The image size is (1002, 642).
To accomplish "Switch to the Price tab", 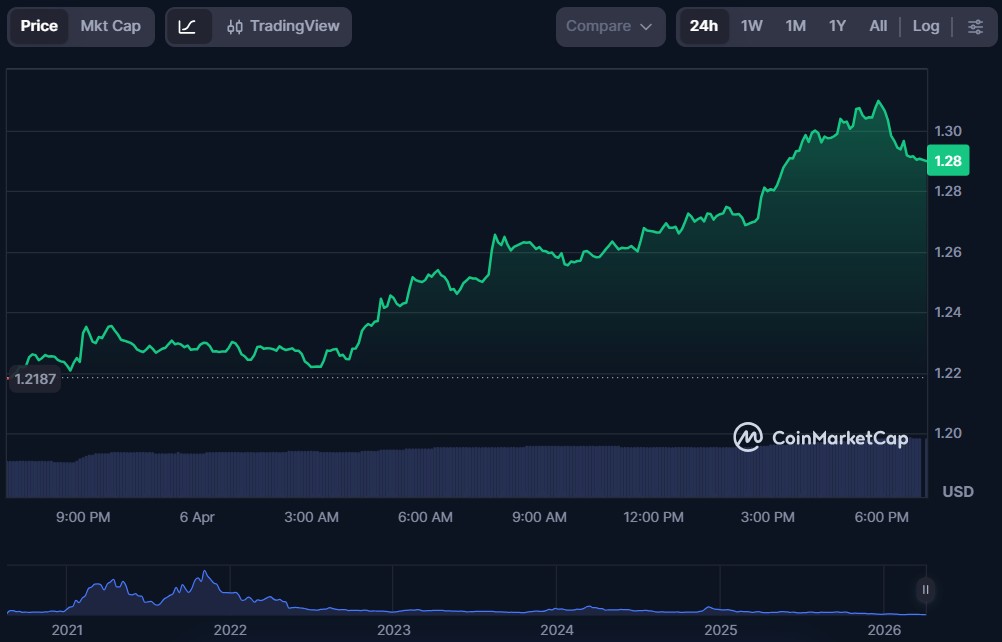I will [x=39, y=27].
